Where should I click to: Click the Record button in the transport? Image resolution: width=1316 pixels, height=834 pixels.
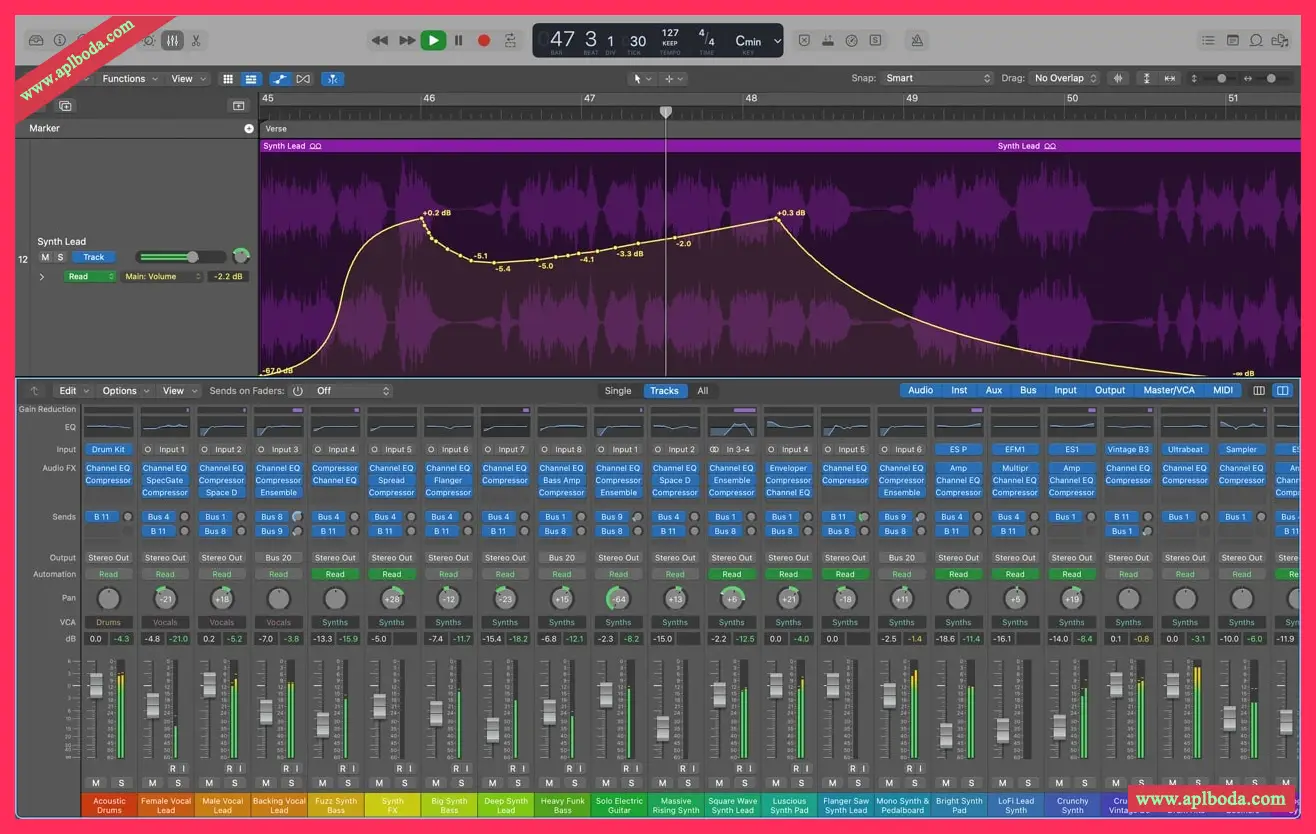484,41
